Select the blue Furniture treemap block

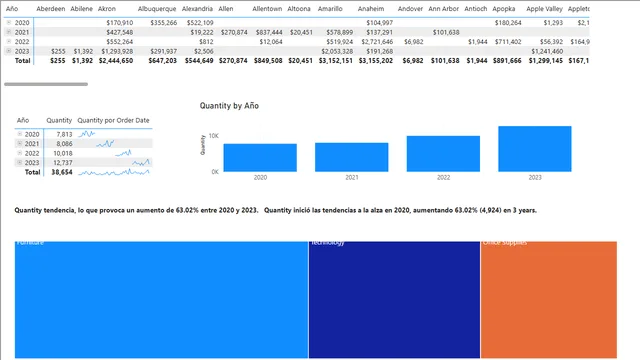pos(161,300)
